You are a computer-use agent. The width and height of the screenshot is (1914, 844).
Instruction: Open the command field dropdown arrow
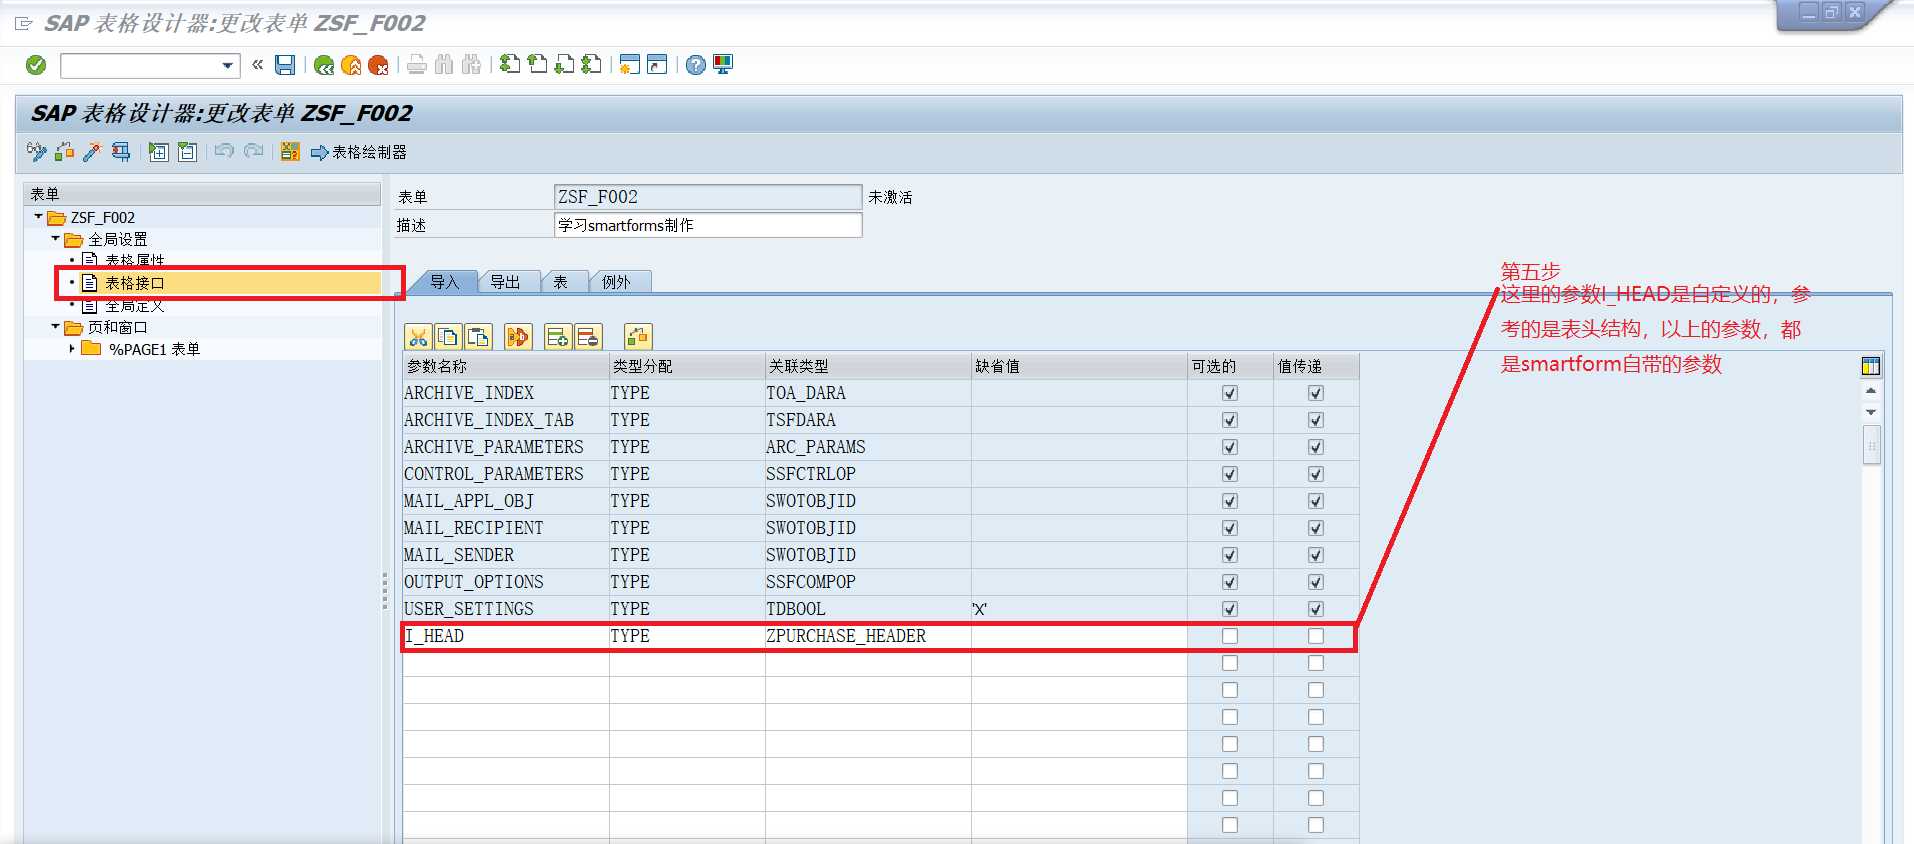point(228,66)
